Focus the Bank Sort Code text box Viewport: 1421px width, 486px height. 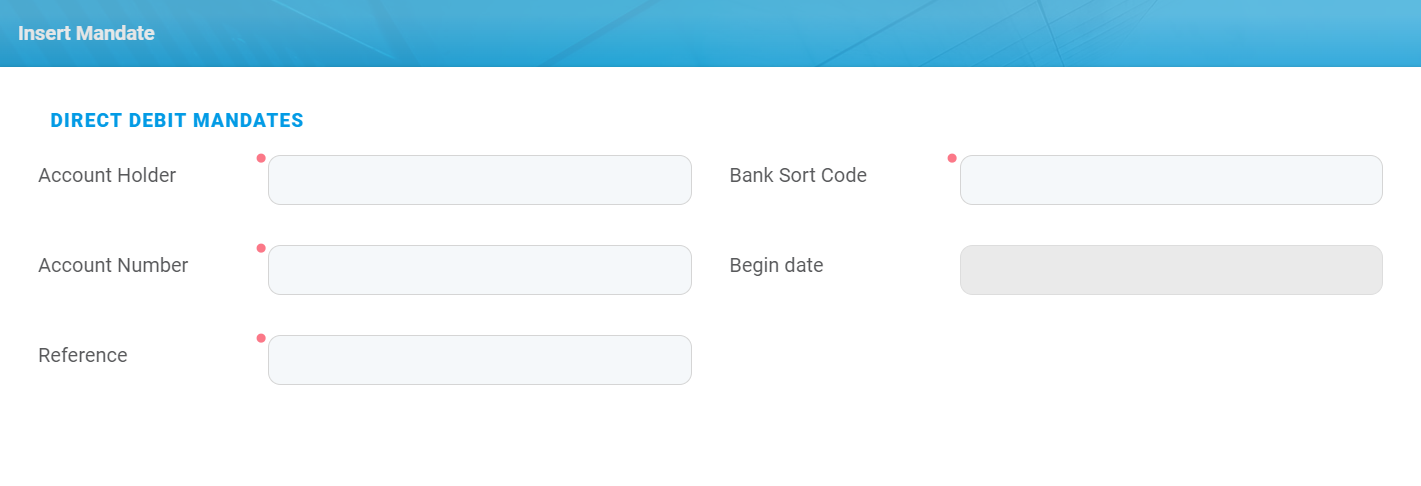click(1170, 180)
